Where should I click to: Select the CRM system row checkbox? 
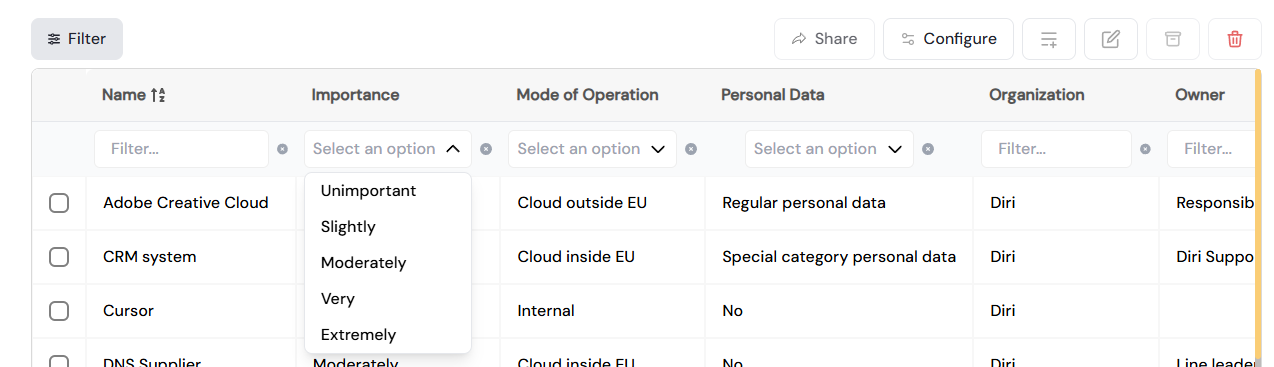(x=59, y=257)
